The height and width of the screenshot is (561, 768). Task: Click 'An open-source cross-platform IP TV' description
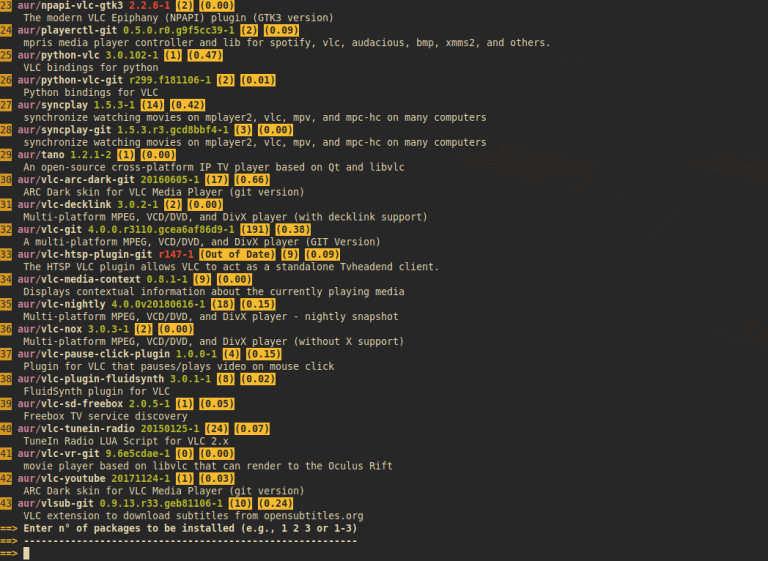click(214, 168)
